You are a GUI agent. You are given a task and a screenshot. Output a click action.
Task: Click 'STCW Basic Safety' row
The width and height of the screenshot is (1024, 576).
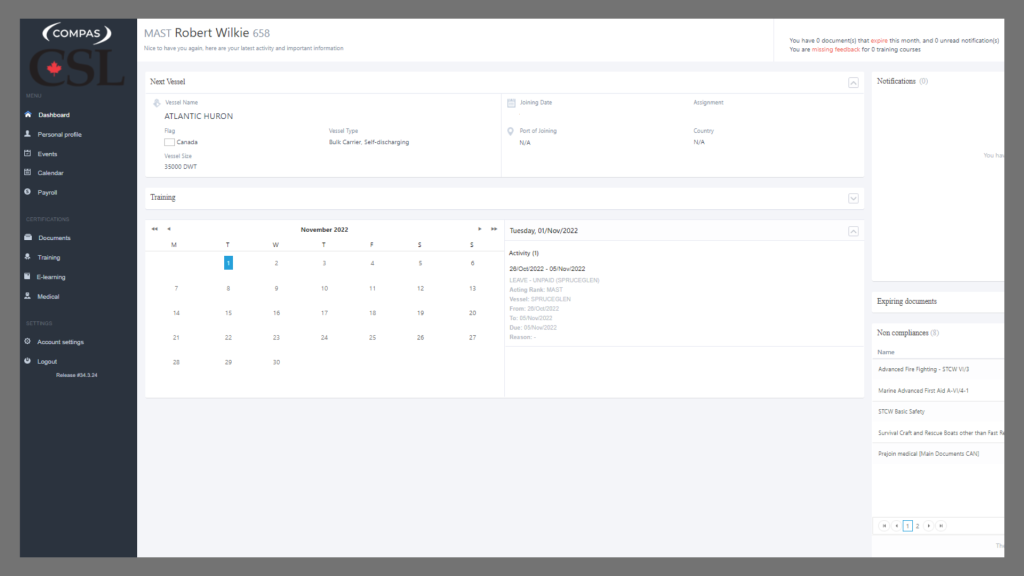(938, 411)
